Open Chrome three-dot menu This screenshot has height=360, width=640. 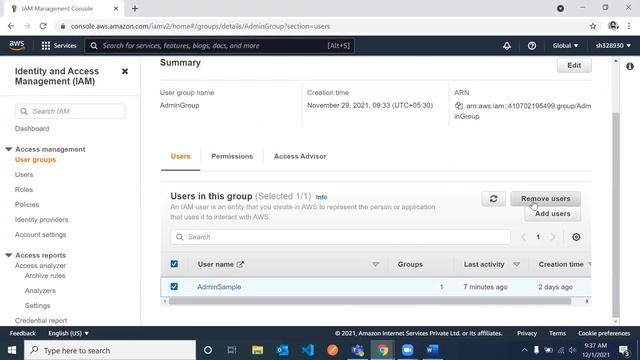pyautogui.click(x=629, y=26)
